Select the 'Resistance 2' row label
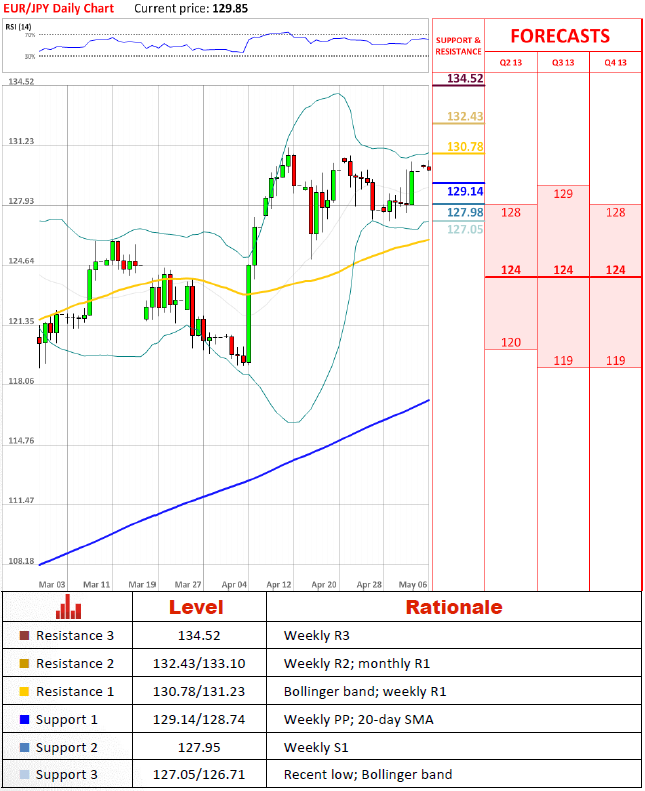Viewport: 645px width, 791px height. pos(75,663)
